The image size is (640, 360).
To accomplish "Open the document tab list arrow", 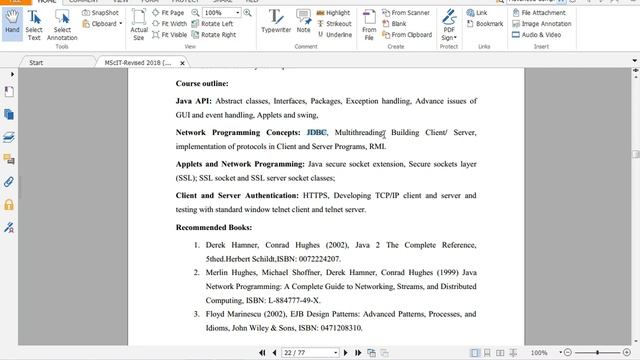I will (x=635, y=60).
